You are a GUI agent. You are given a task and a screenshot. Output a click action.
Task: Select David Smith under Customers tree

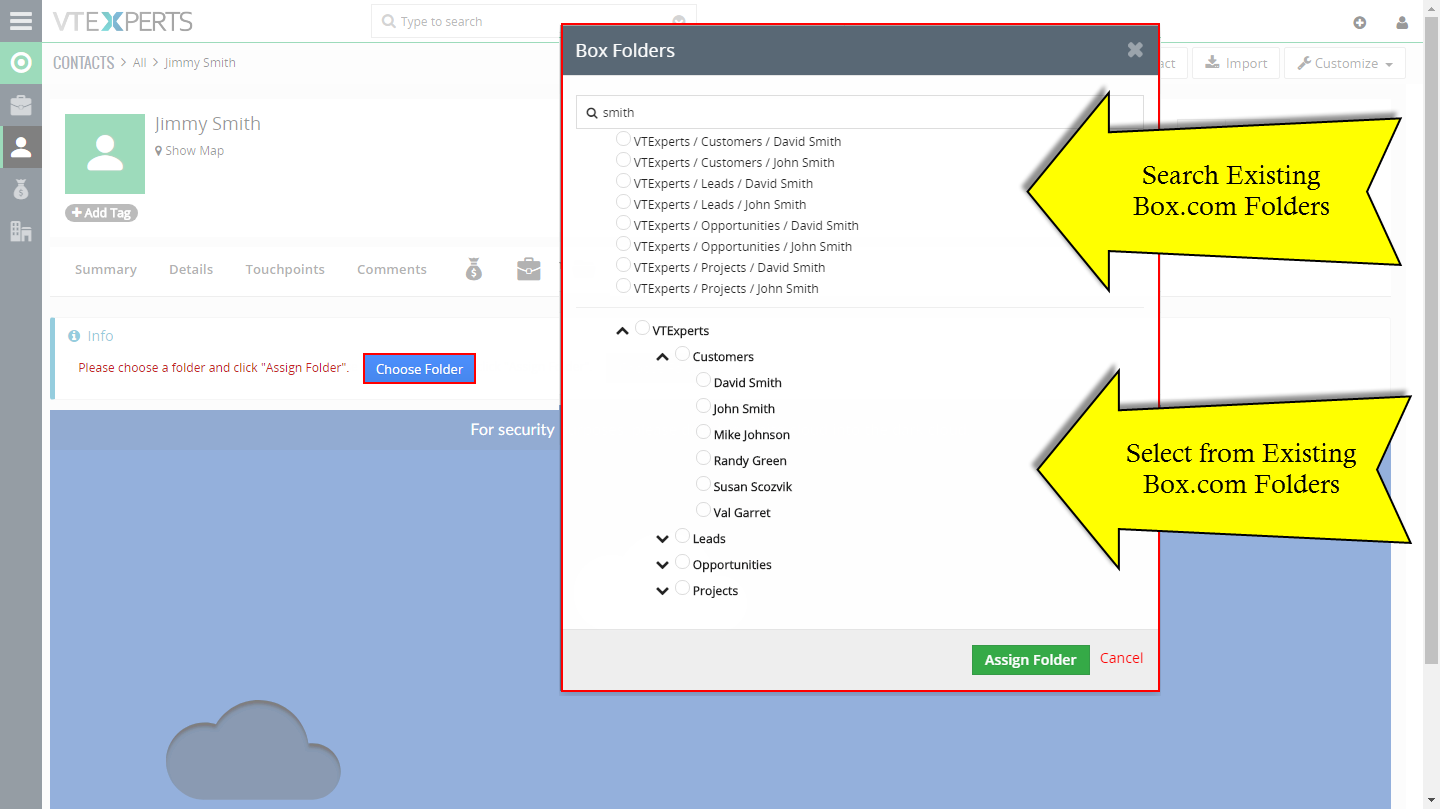704,380
